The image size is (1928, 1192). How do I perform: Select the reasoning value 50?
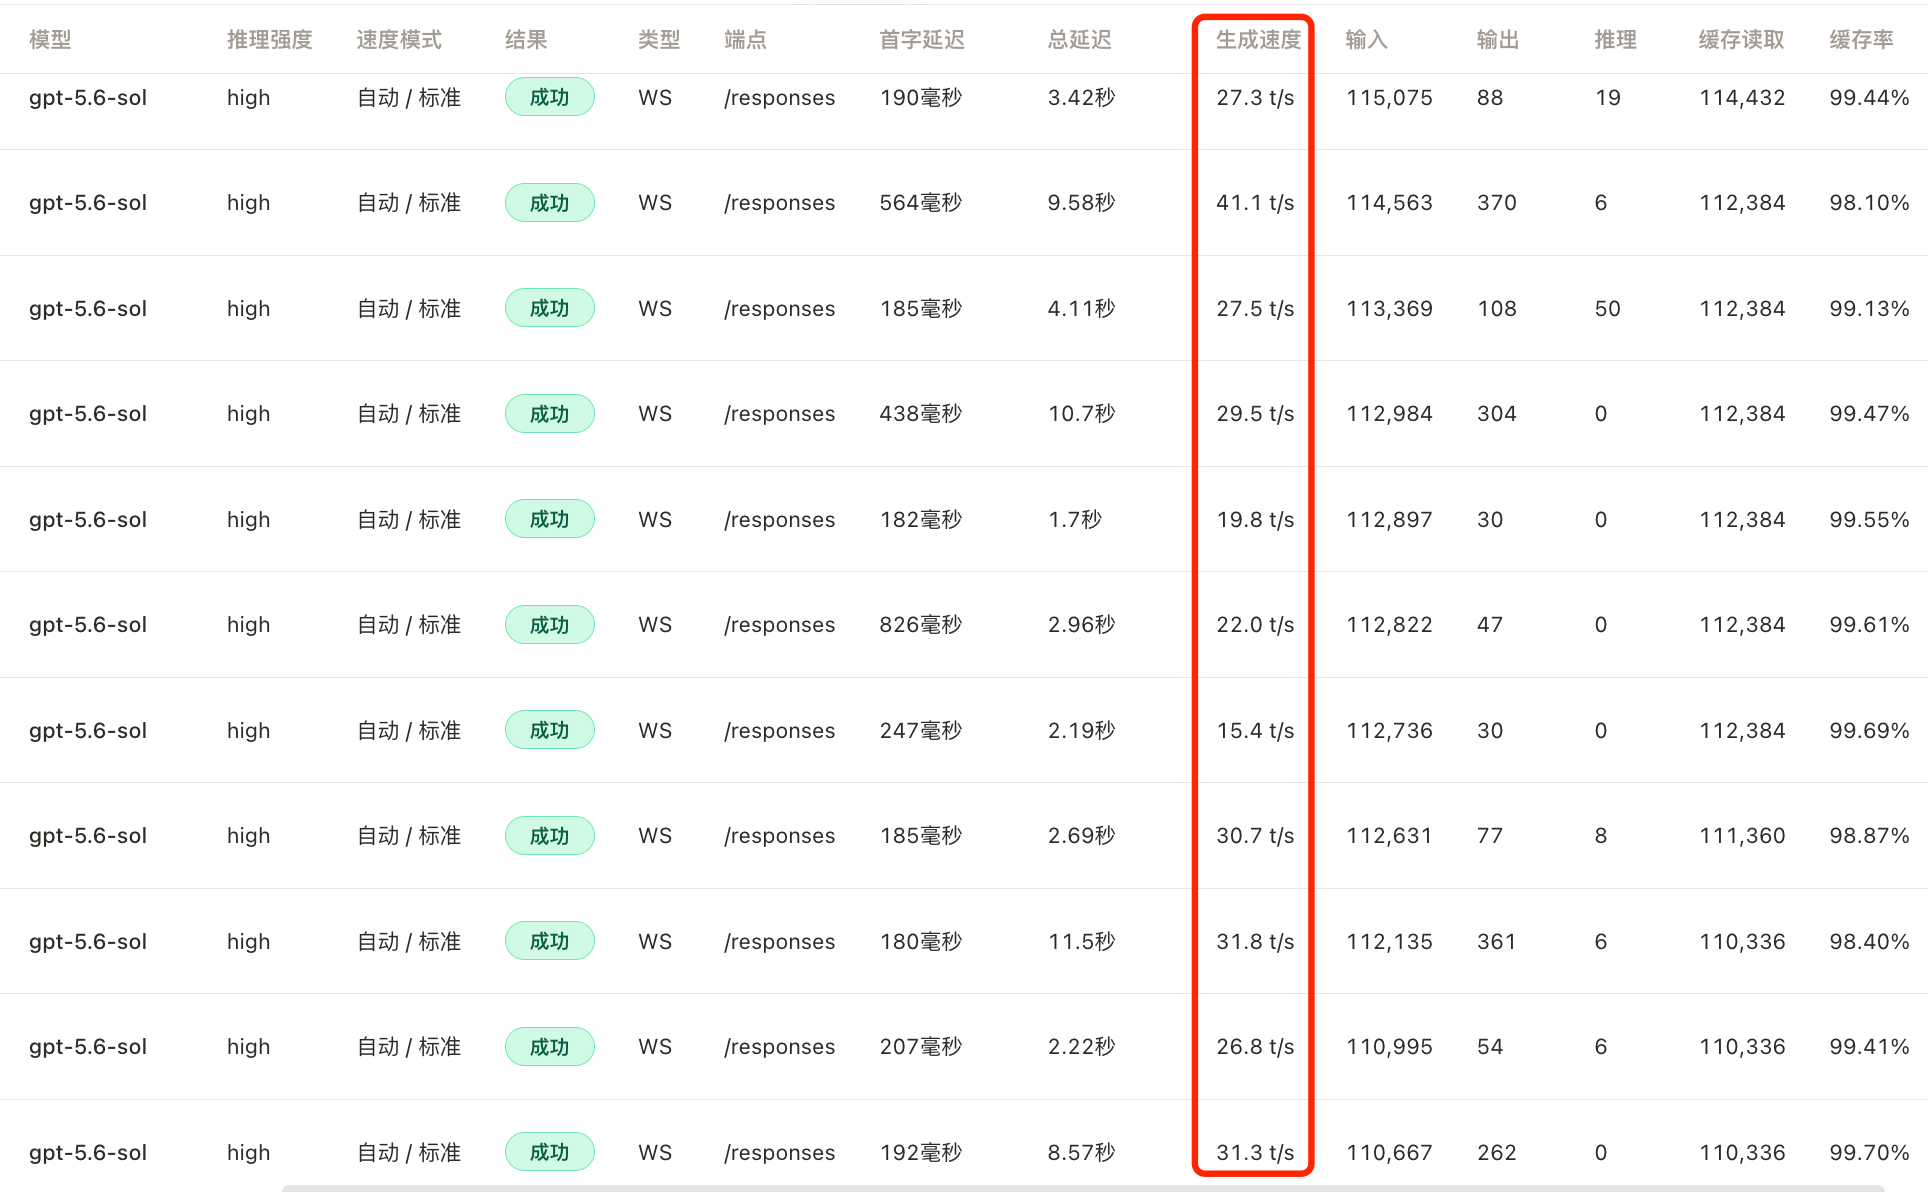[1608, 309]
